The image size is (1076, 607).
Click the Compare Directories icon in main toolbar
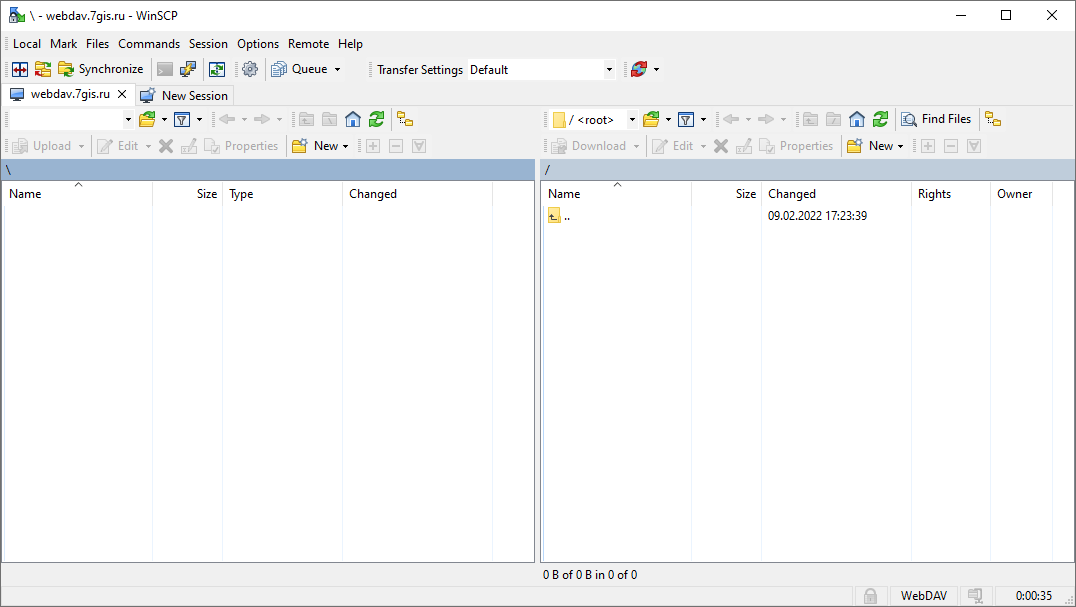pos(20,69)
